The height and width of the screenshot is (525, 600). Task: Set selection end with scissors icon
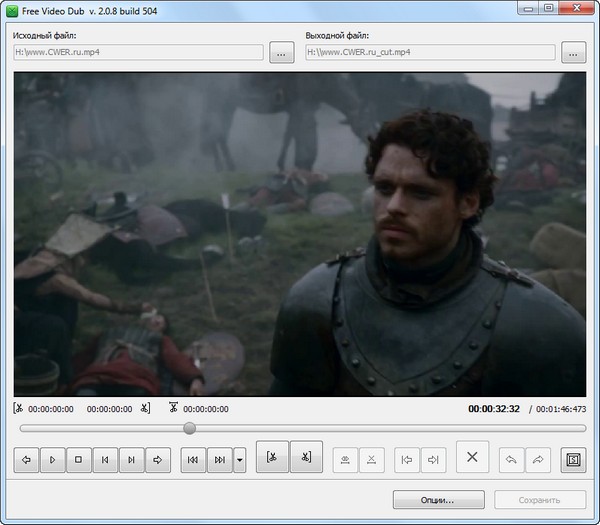(x=306, y=458)
